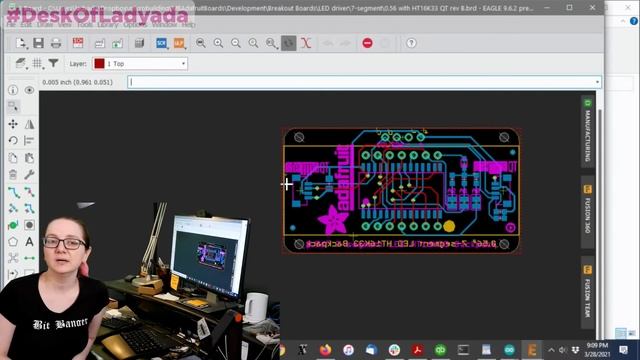Expand the Layer dropdown showing 1 Top
The image size is (640, 360).
(x=183, y=64)
